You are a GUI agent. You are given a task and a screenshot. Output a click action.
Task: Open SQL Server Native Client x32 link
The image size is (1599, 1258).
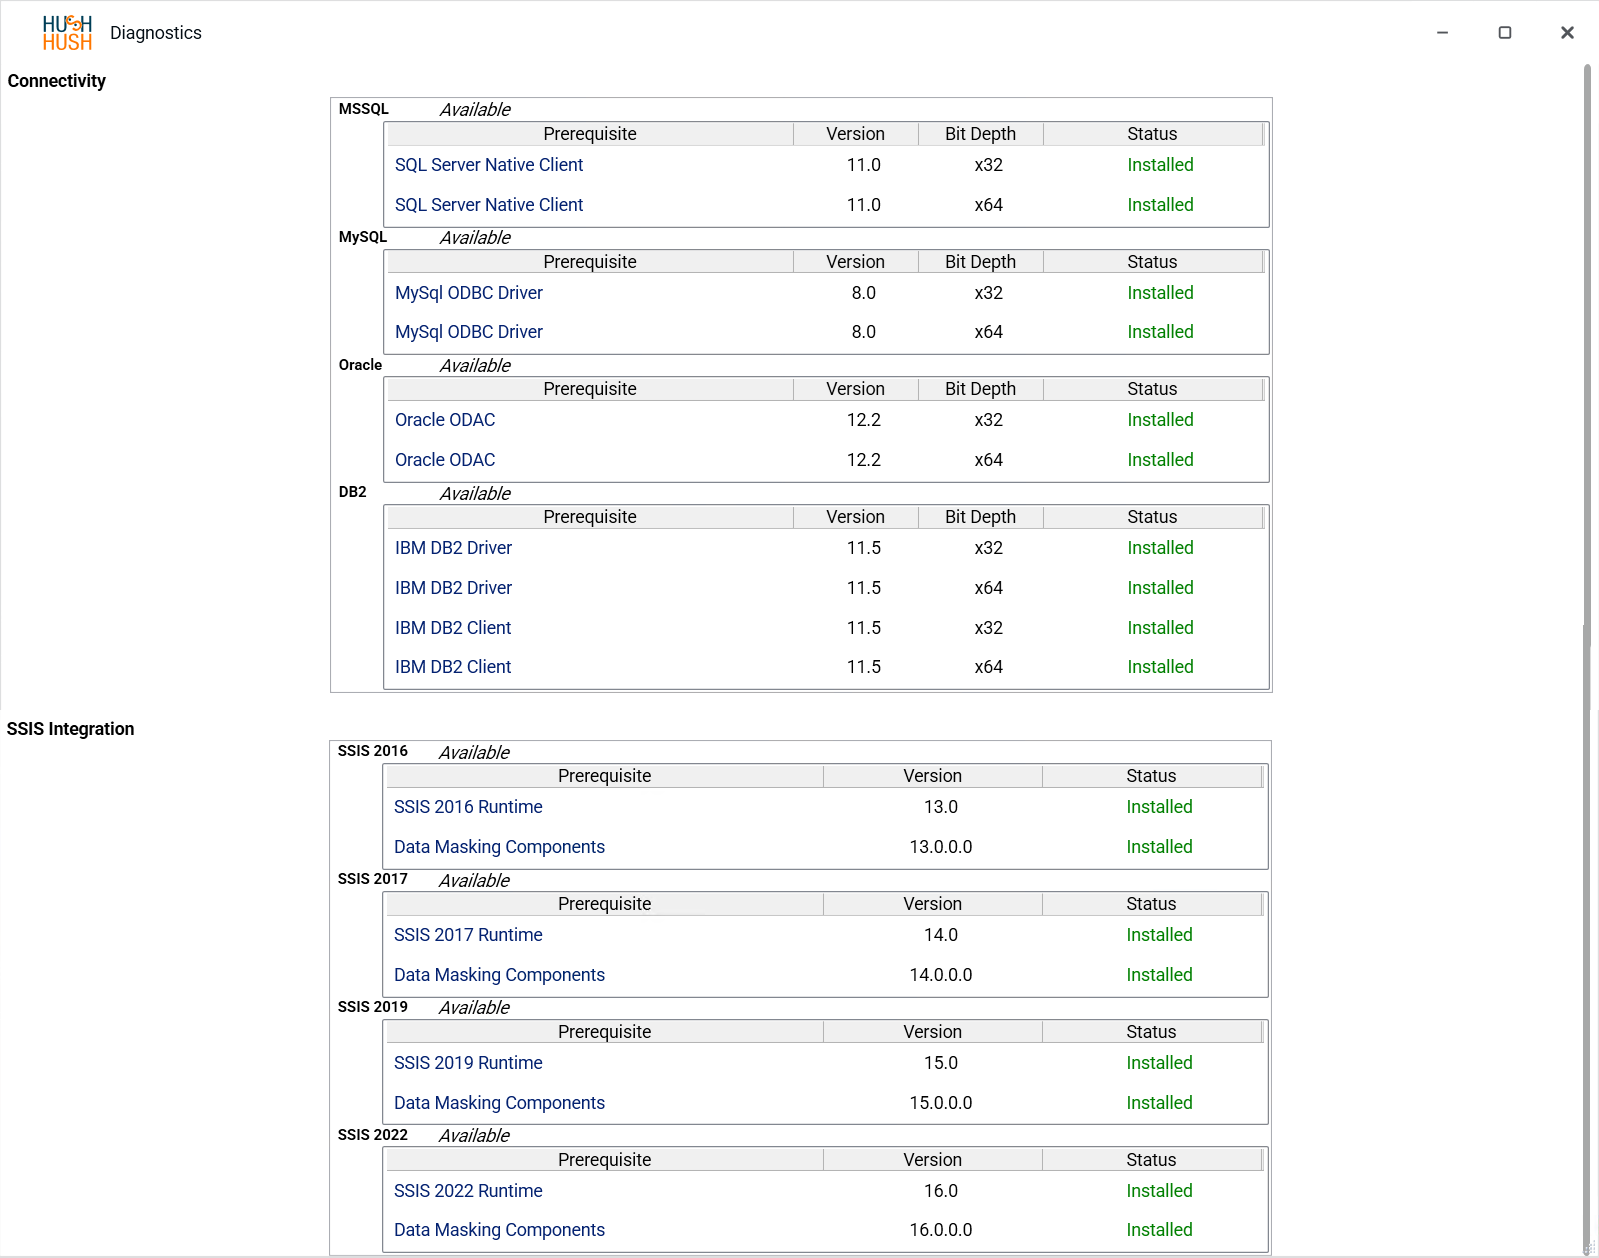488,165
